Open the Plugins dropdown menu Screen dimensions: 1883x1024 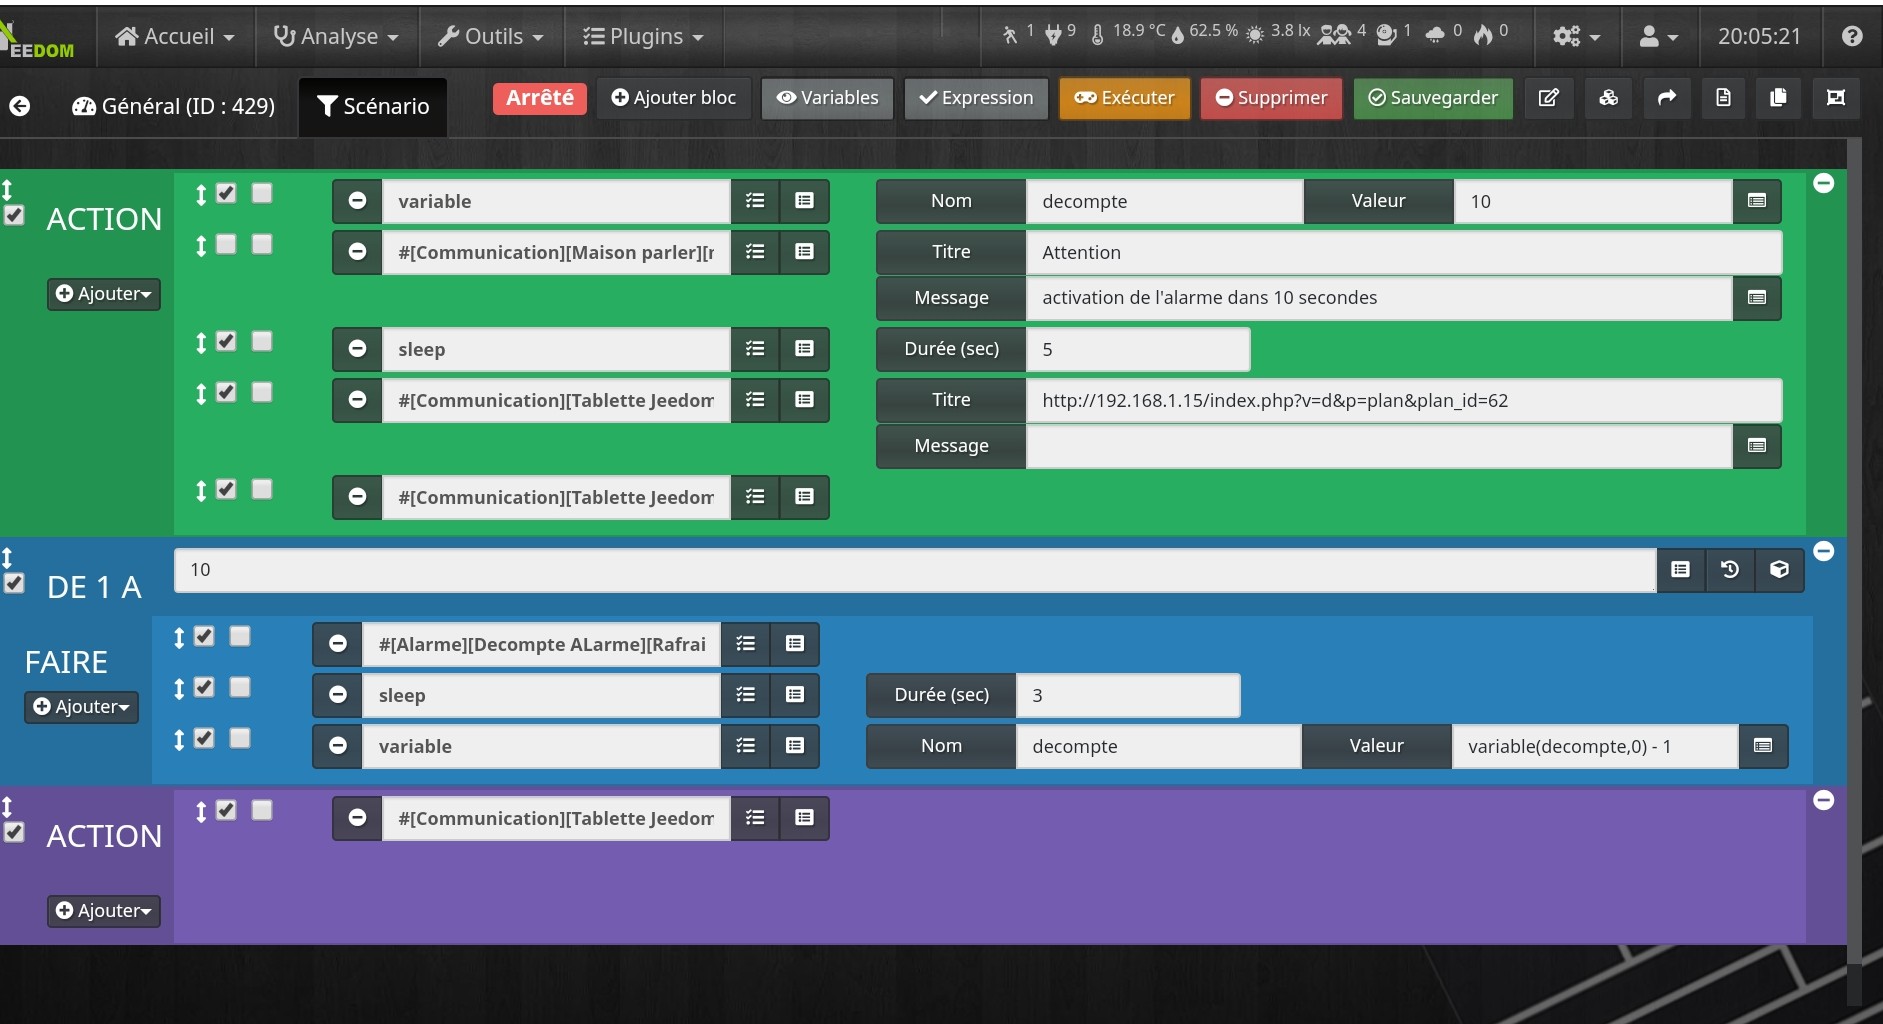(643, 36)
